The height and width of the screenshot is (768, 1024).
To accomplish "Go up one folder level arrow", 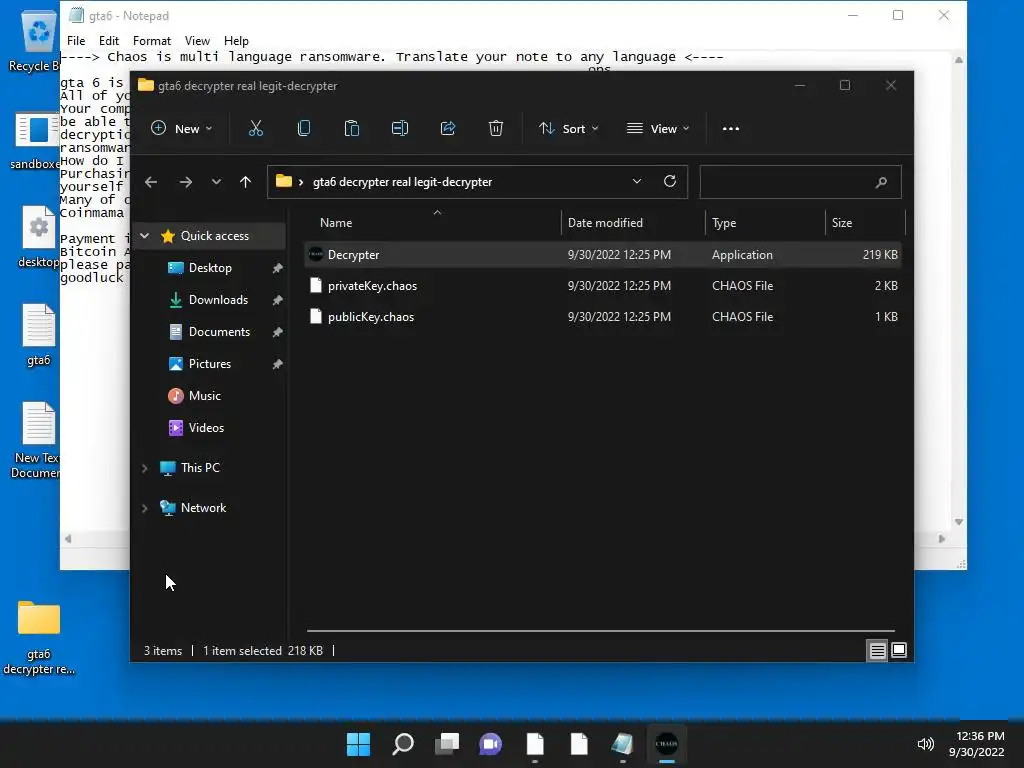I will (x=246, y=182).
